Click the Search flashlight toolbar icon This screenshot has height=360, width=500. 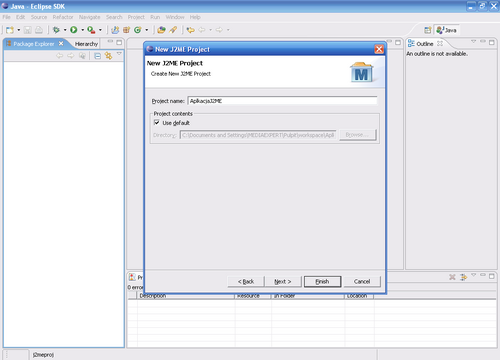173,30
